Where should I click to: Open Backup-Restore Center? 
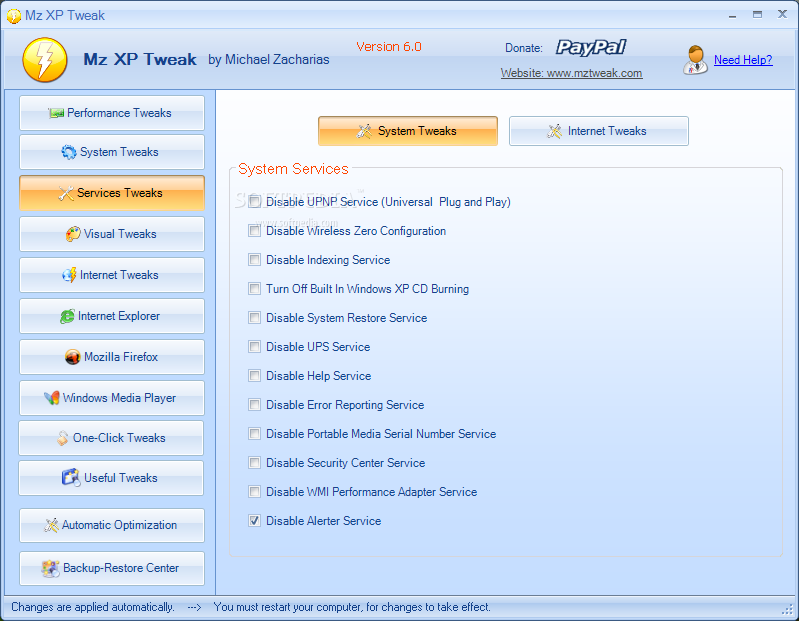(x=112, y=568)
